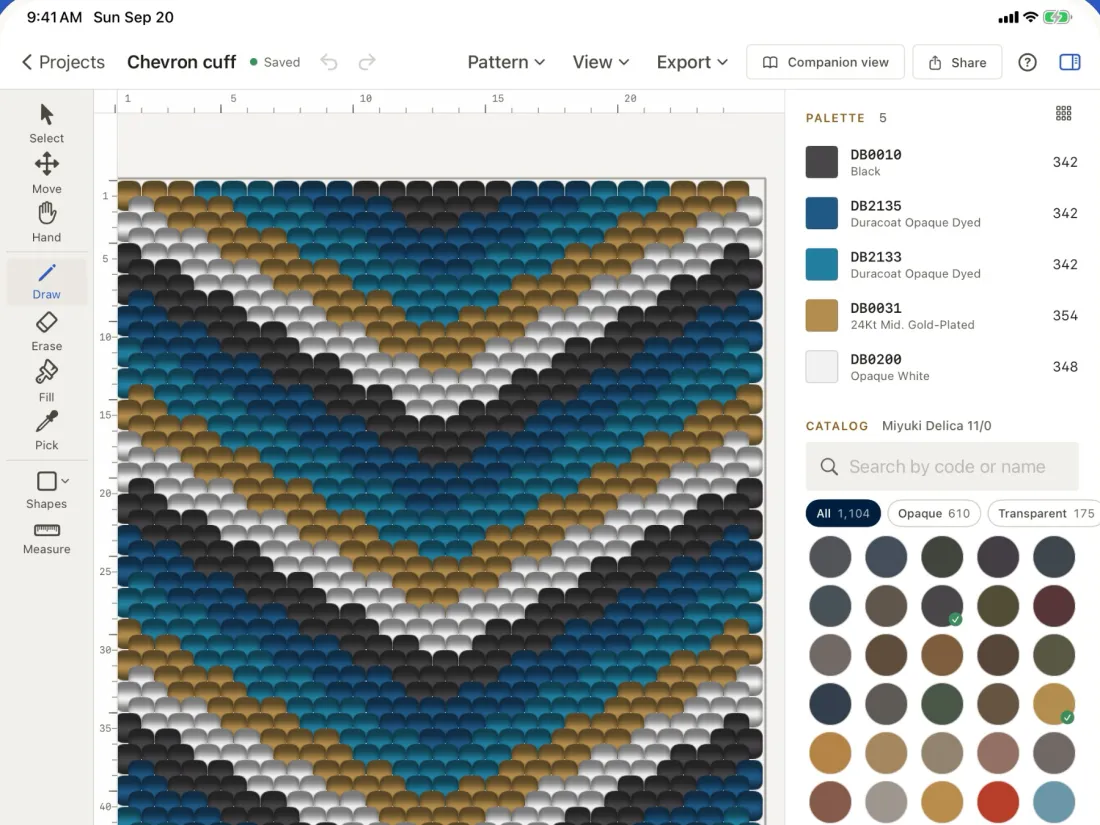Check the battery status icon

tap(1056, 18)
